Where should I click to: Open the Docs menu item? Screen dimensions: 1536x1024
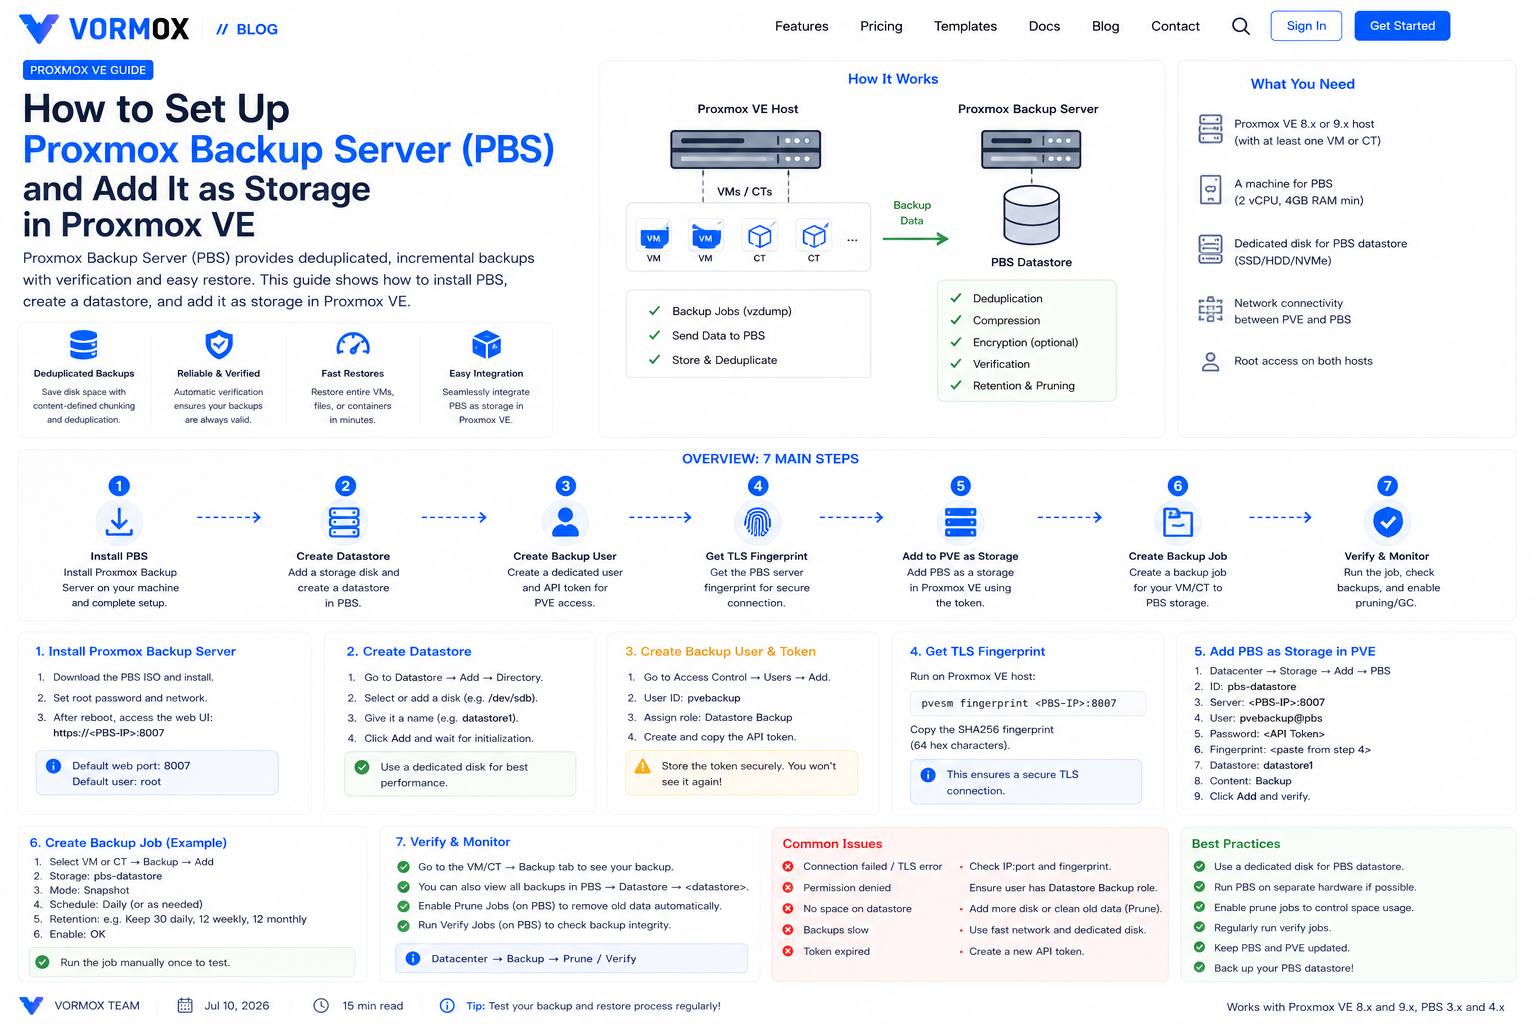pyautogui.click(x=1044, y=26)
